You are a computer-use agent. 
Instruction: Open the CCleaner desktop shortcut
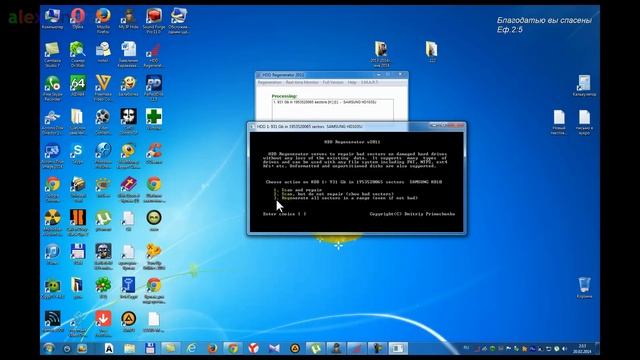point(154,153)
